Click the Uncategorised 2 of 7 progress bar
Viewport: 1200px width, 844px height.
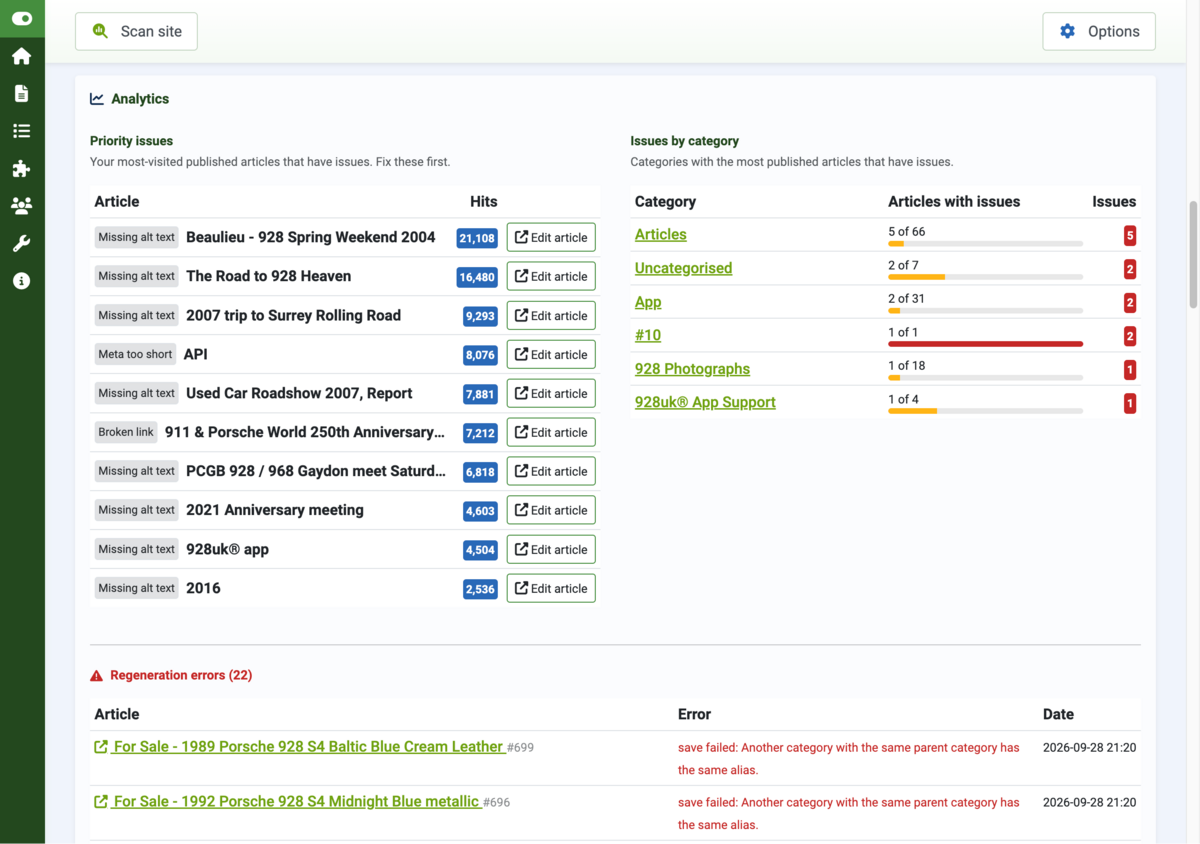coord(985,277)
